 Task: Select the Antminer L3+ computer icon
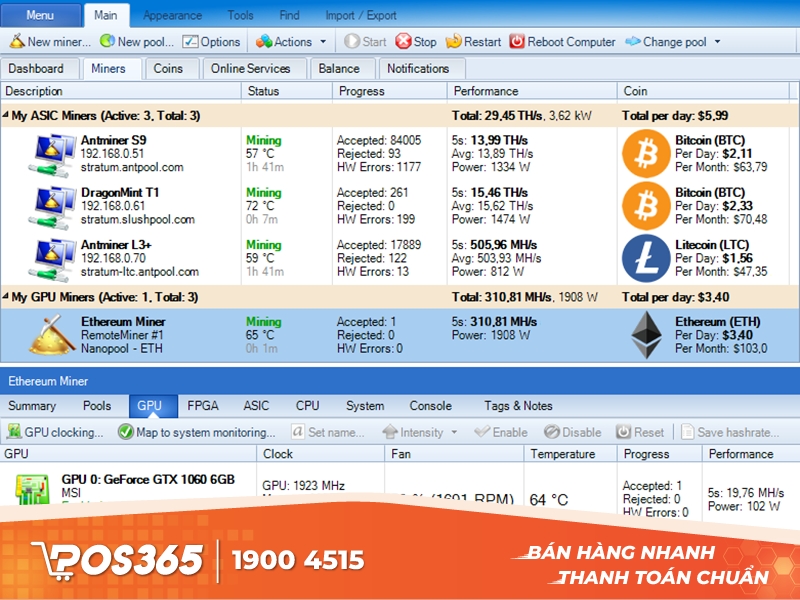(52, 260)
